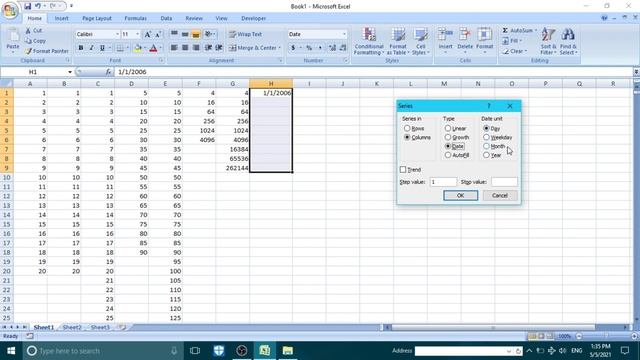The image size is (640, 360).
Task: Click the Increase Font Size icon
Action: [148, 35]
